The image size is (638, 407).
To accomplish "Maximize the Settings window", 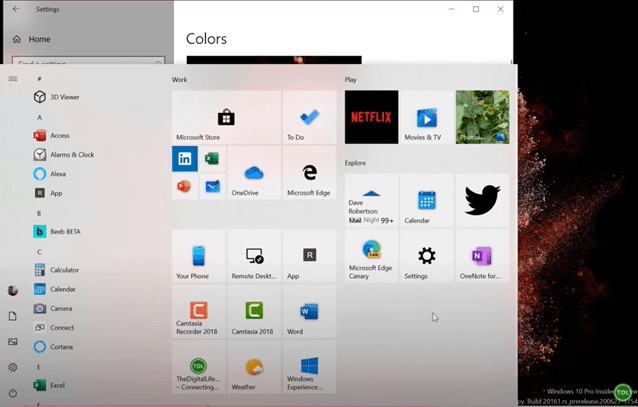I will 476,9.
